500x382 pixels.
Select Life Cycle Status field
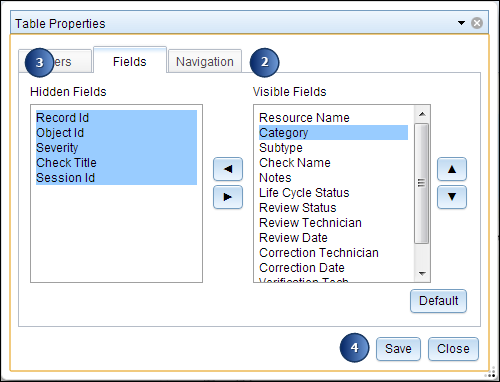[333, 193]
